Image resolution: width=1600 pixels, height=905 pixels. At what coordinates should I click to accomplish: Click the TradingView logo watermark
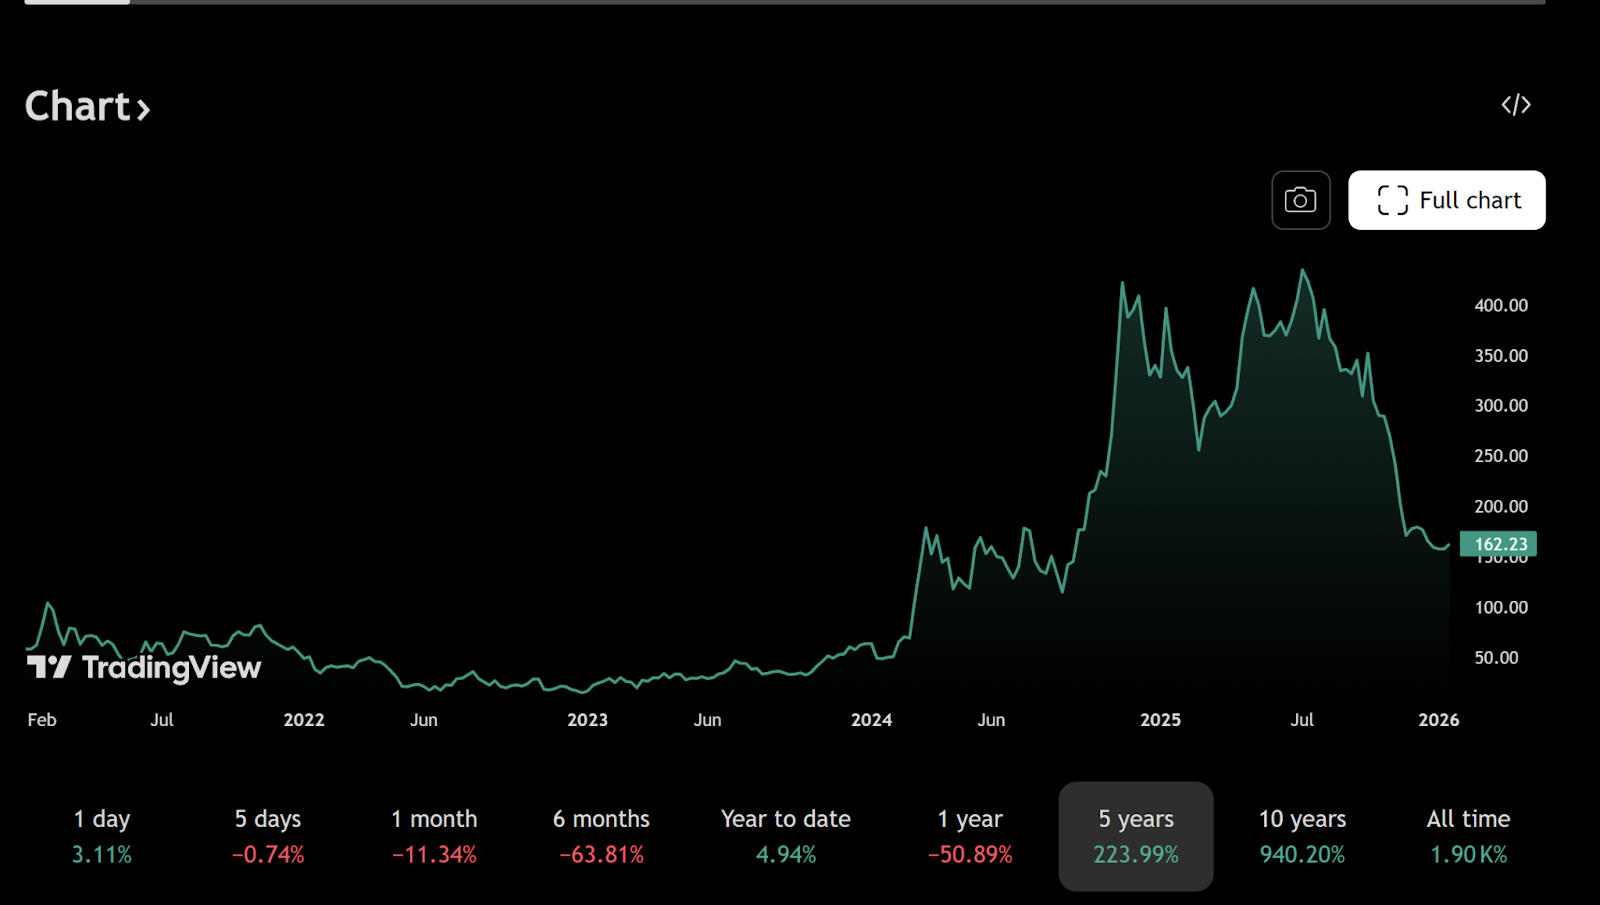143,666
